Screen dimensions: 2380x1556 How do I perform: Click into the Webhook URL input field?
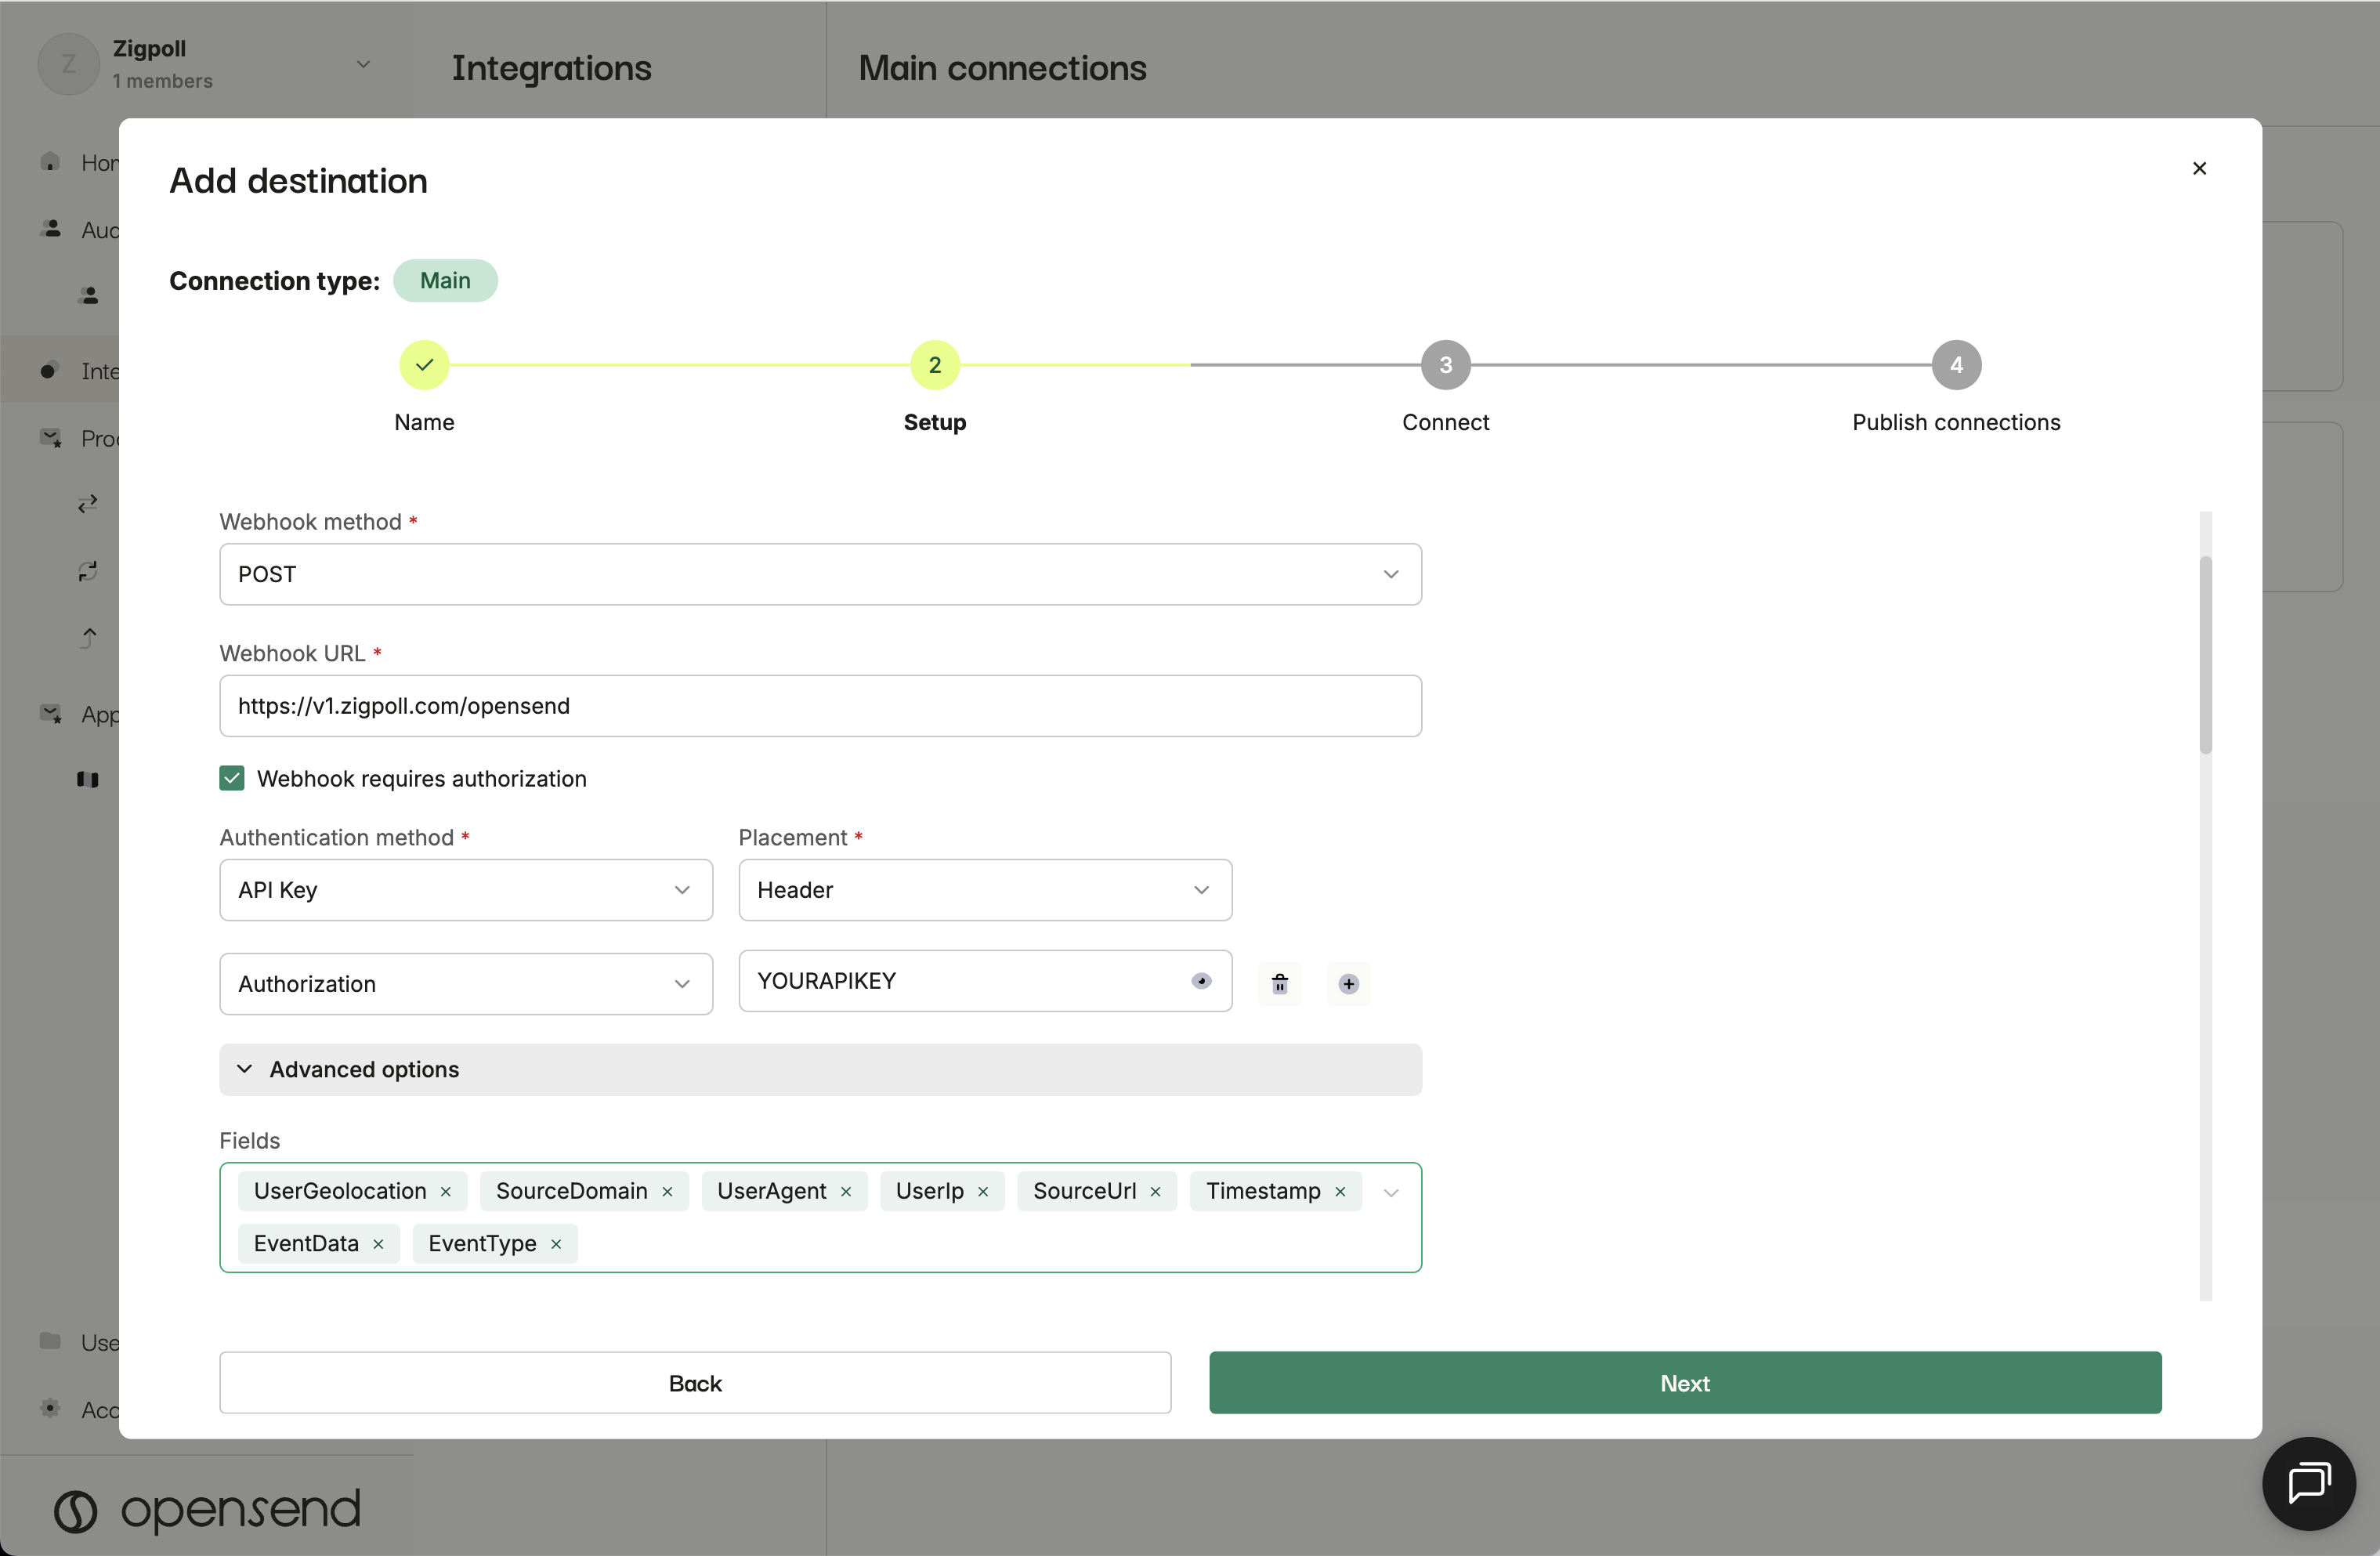(x=820, y=706)
